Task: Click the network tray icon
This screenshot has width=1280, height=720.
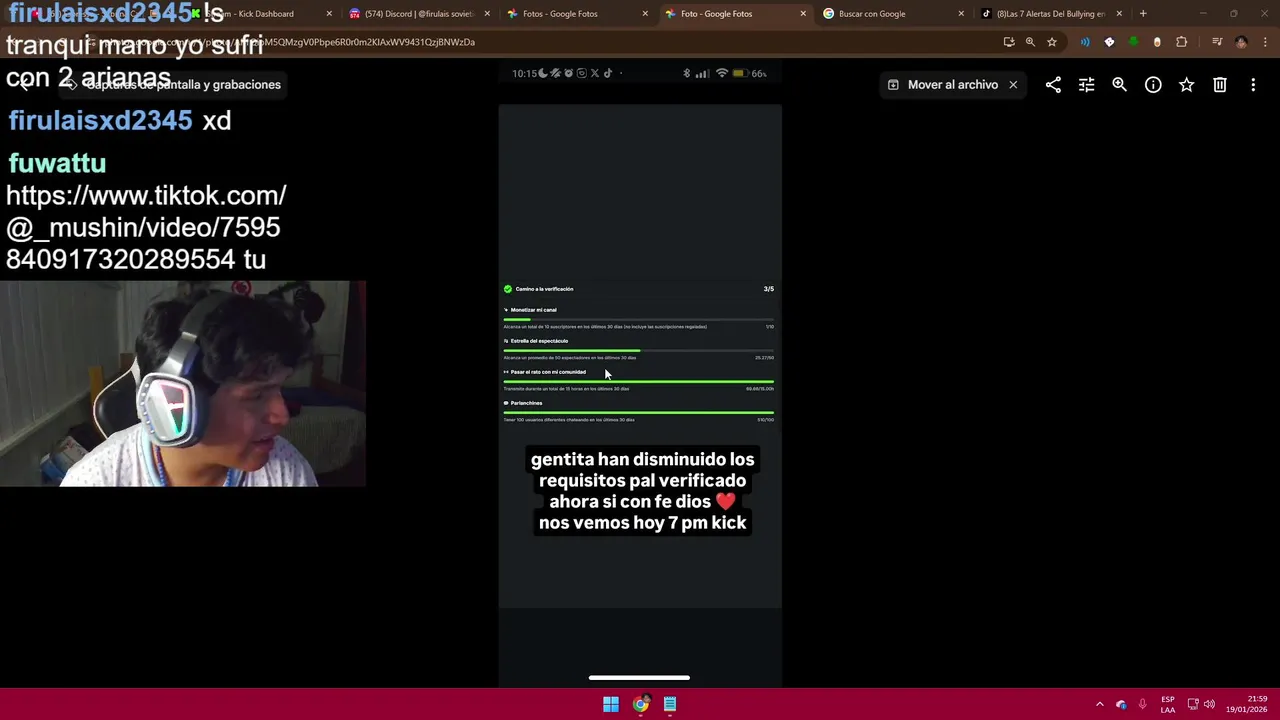Action: pos(1193,704)
